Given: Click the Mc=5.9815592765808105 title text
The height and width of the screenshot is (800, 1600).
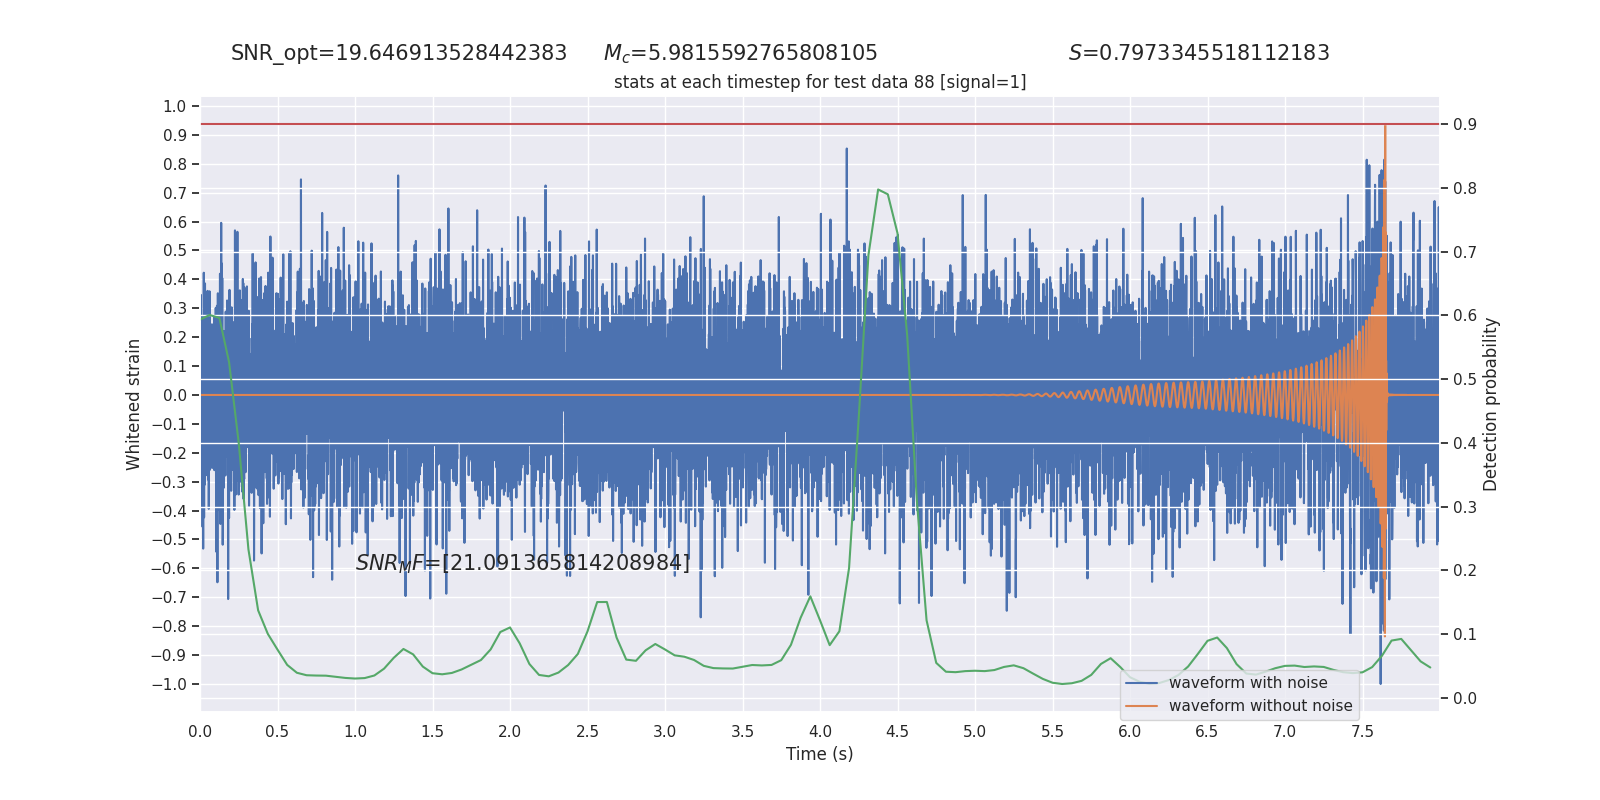Looking at the screenshot, I should click(x=740, y=53).
